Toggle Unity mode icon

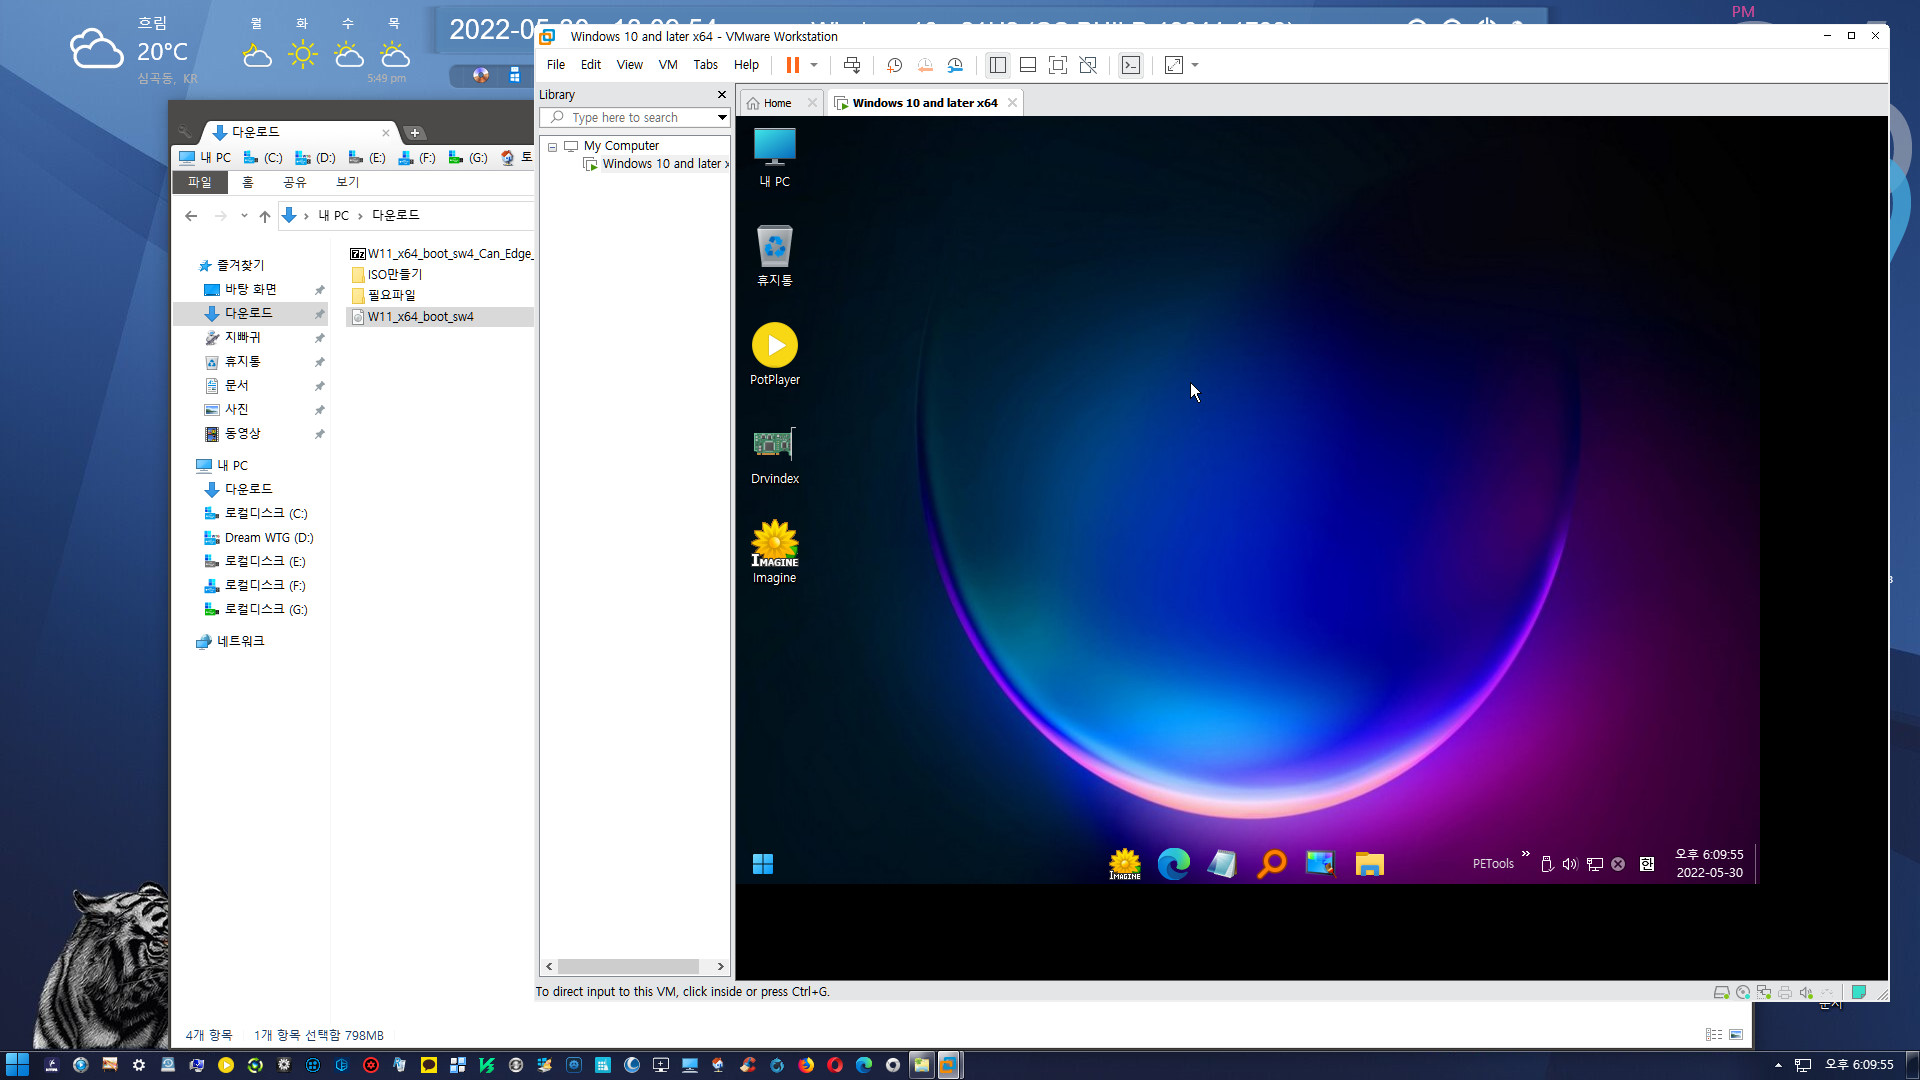click(x=1088, y=65)
